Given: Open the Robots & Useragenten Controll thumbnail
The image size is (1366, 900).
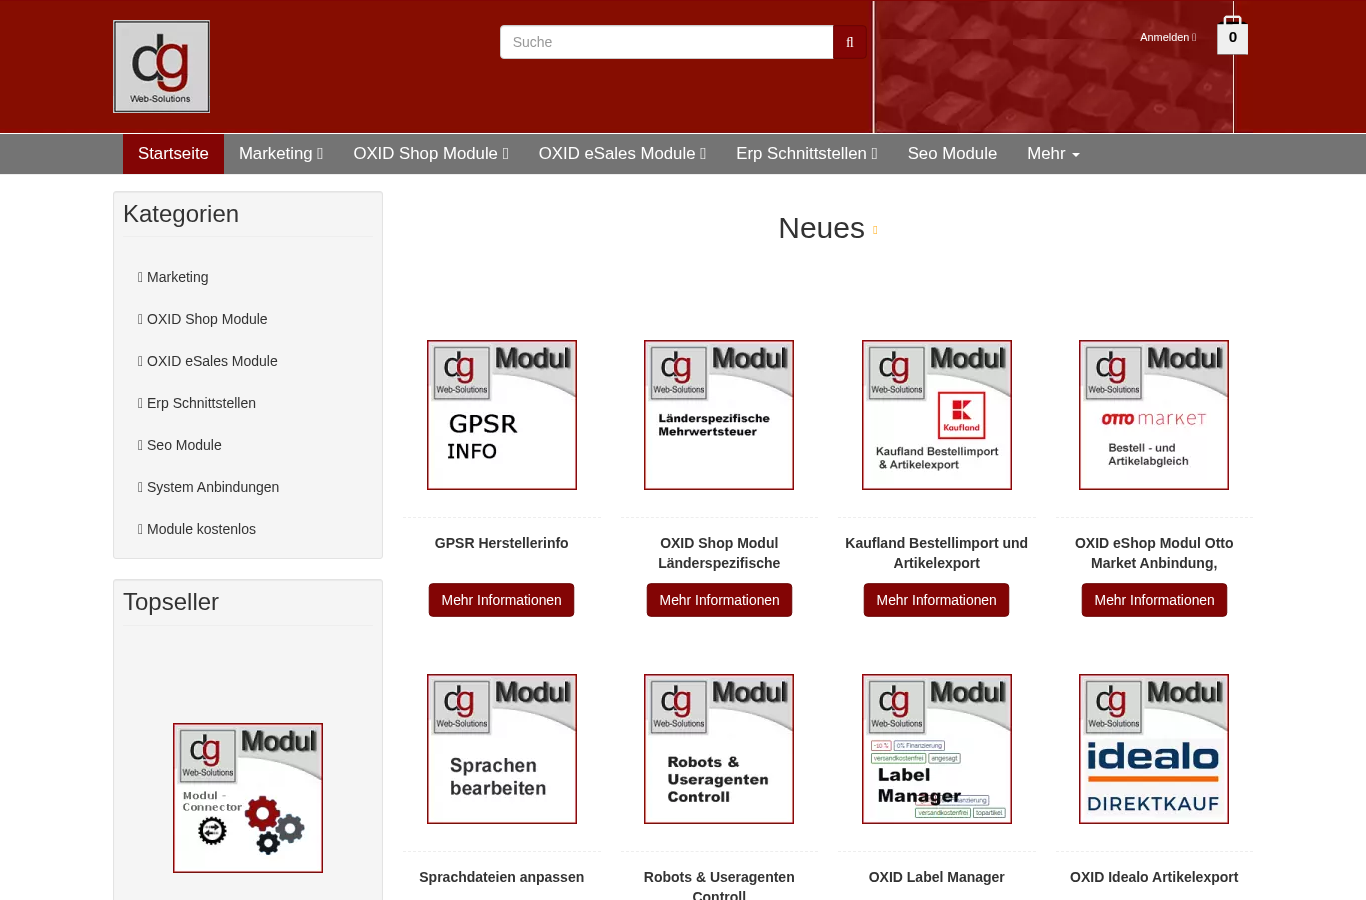Looking at the screenshot, I should click(x=719, y=749).
